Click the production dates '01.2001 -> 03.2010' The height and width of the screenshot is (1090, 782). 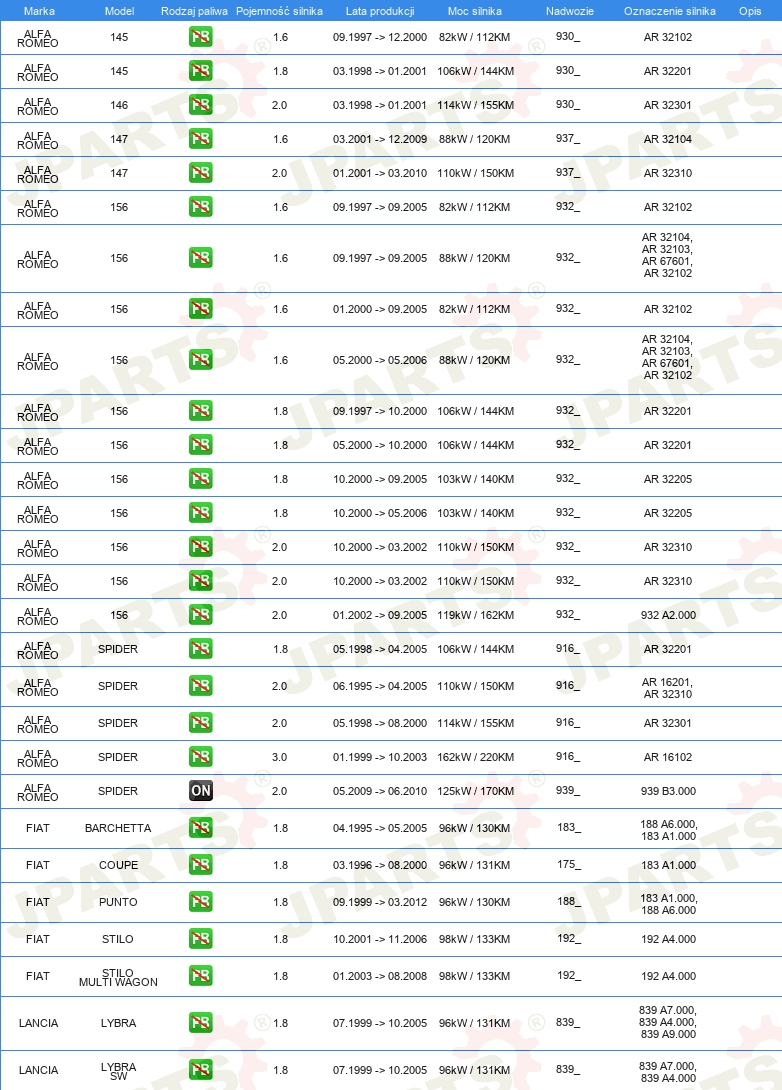coord(380,173)
